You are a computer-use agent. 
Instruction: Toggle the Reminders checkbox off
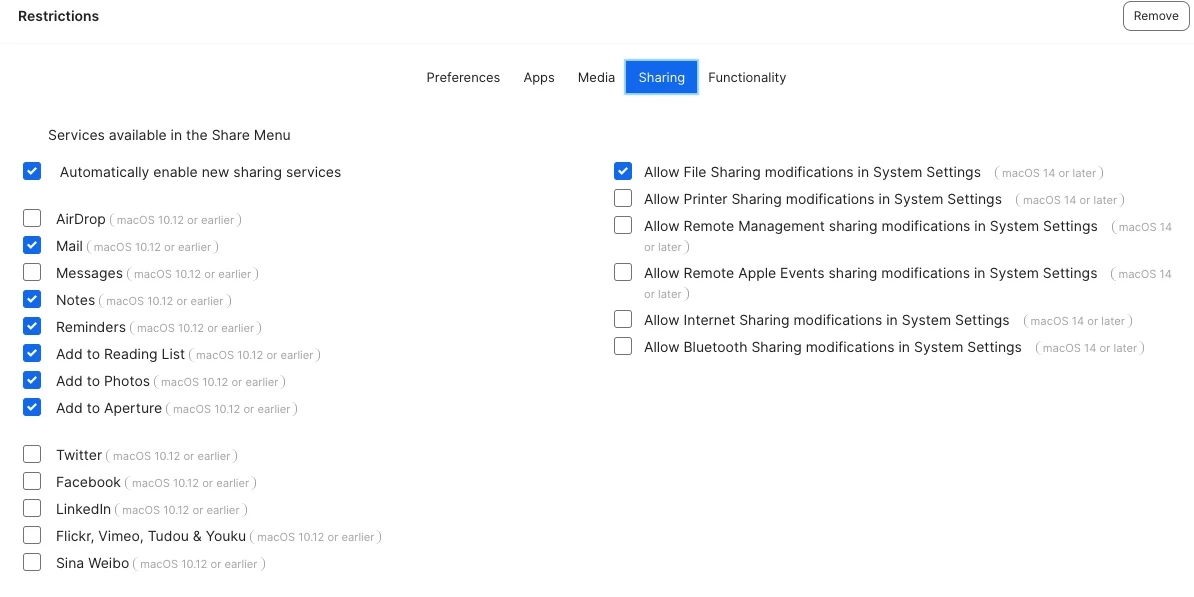[x=32, y=327]
